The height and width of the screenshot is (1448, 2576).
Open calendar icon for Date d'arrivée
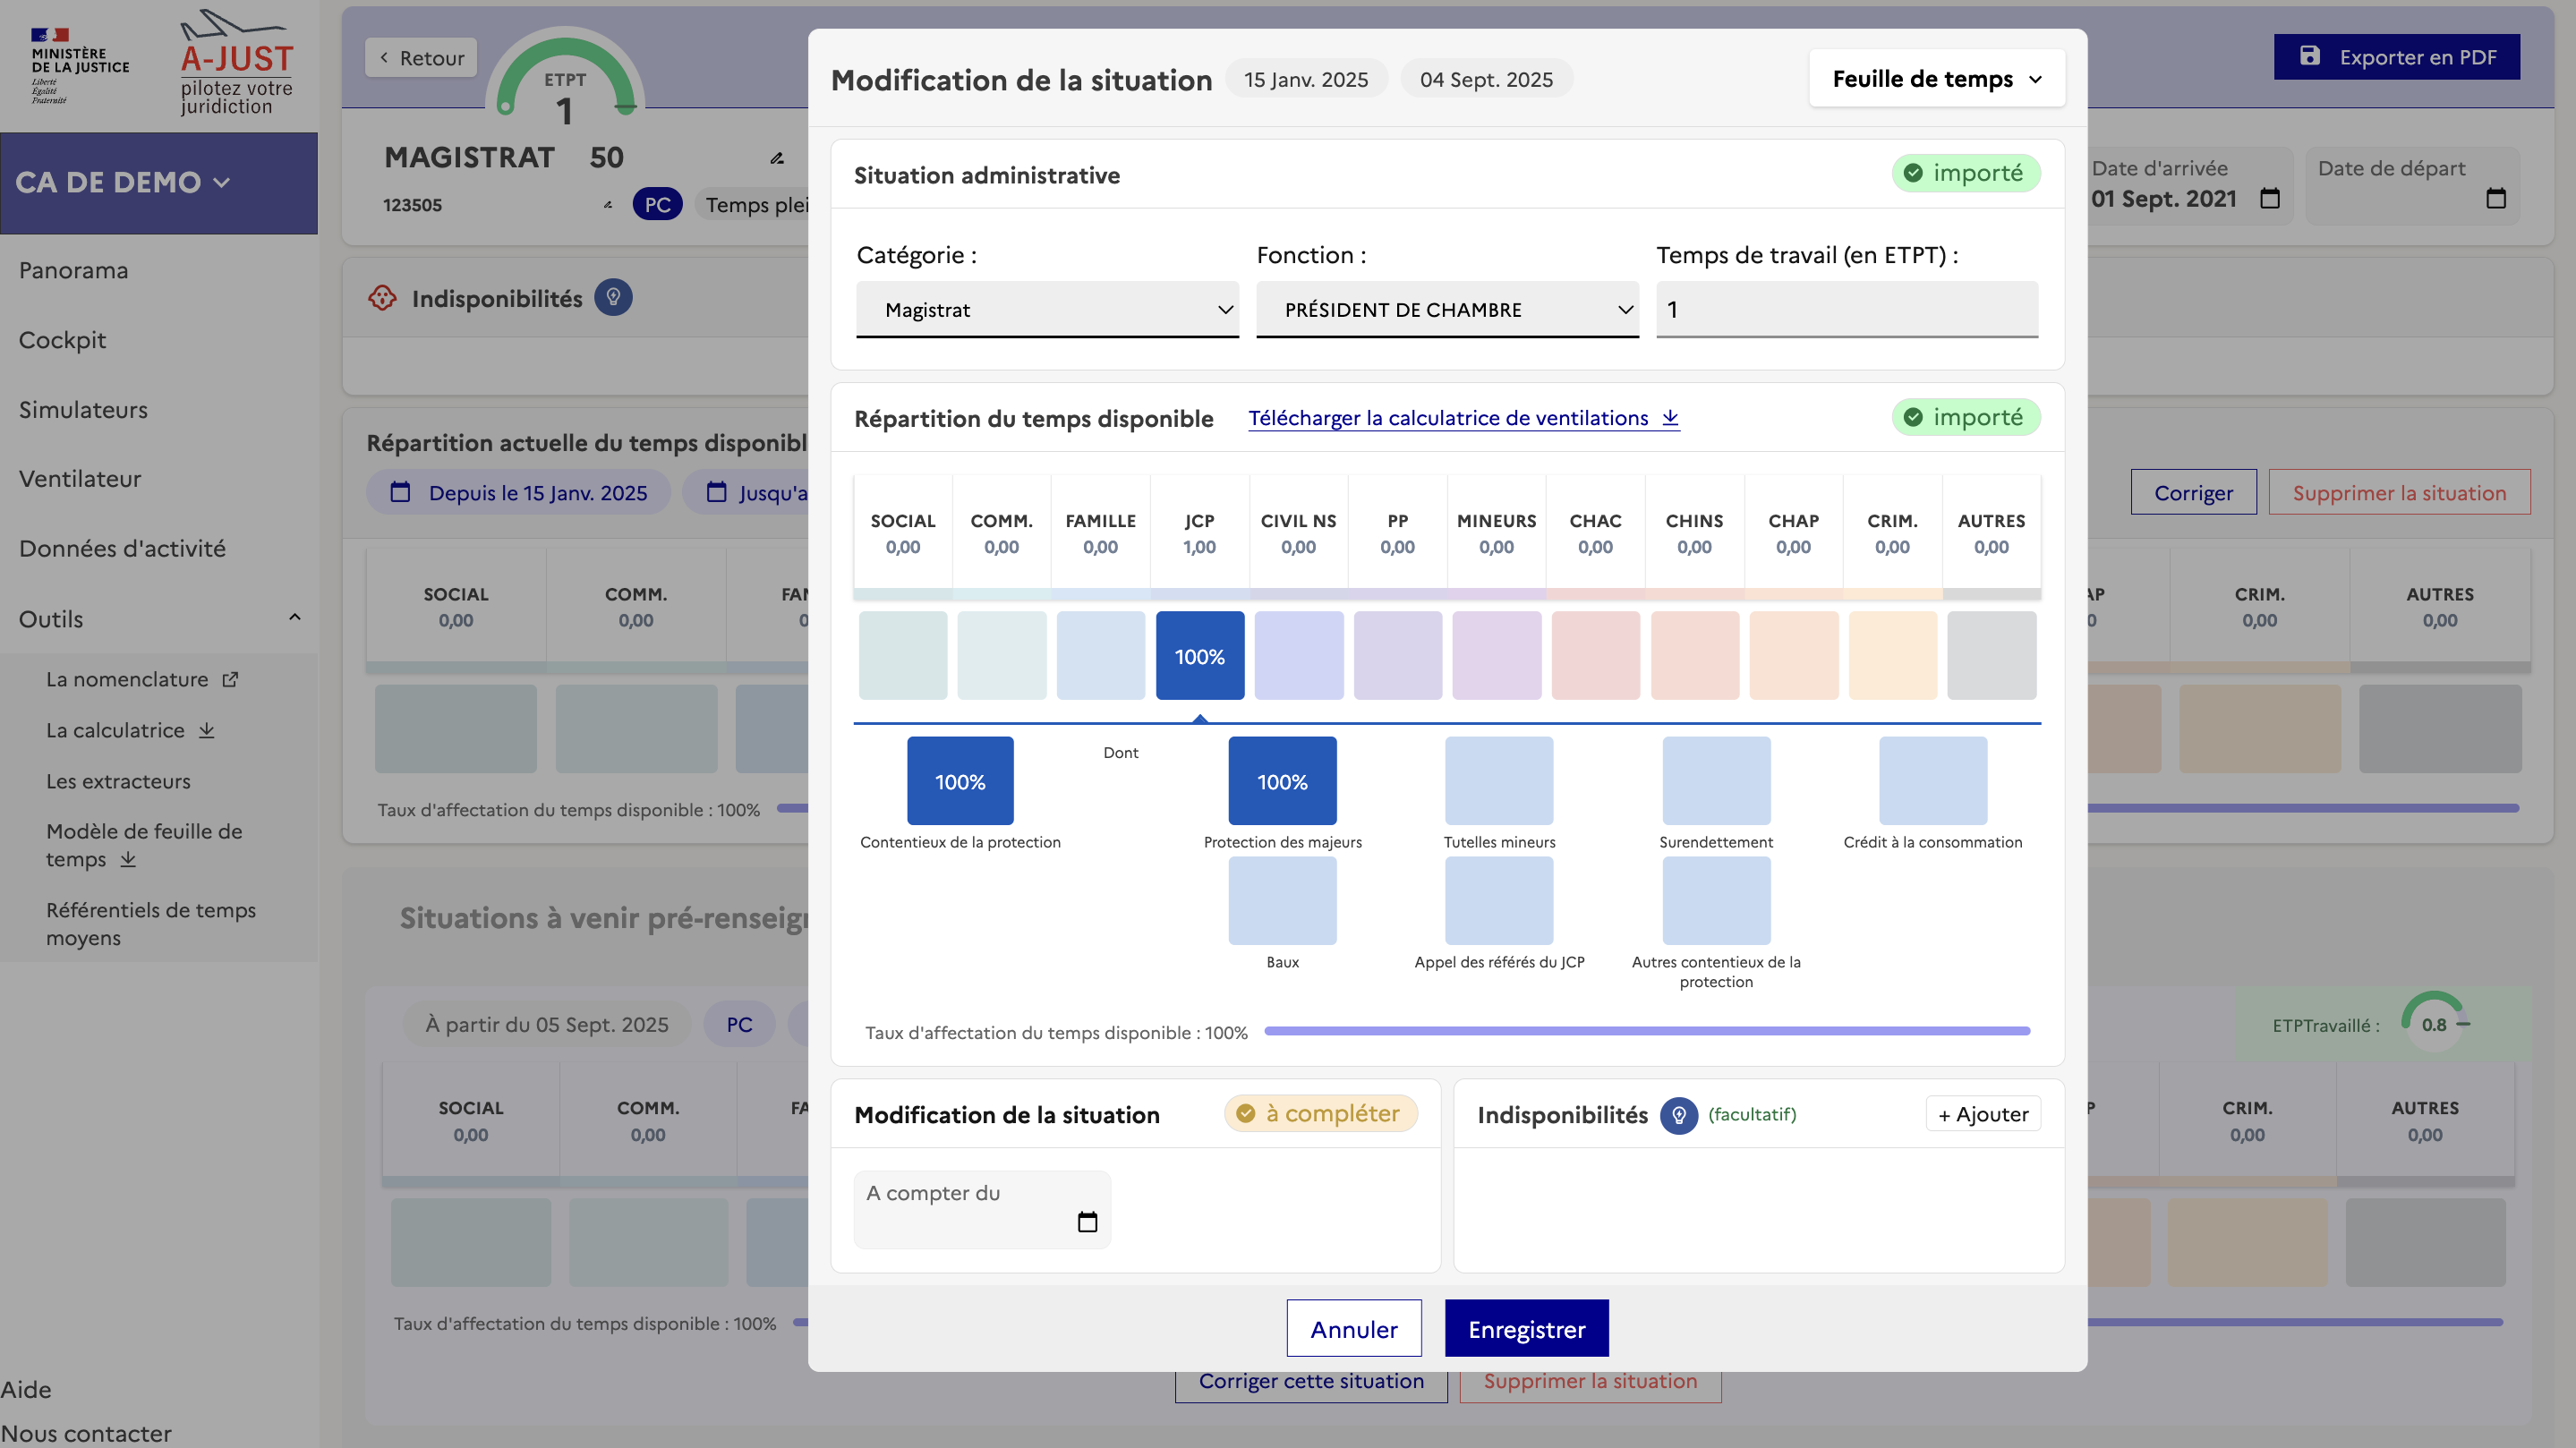click(x=2270, y=198)
